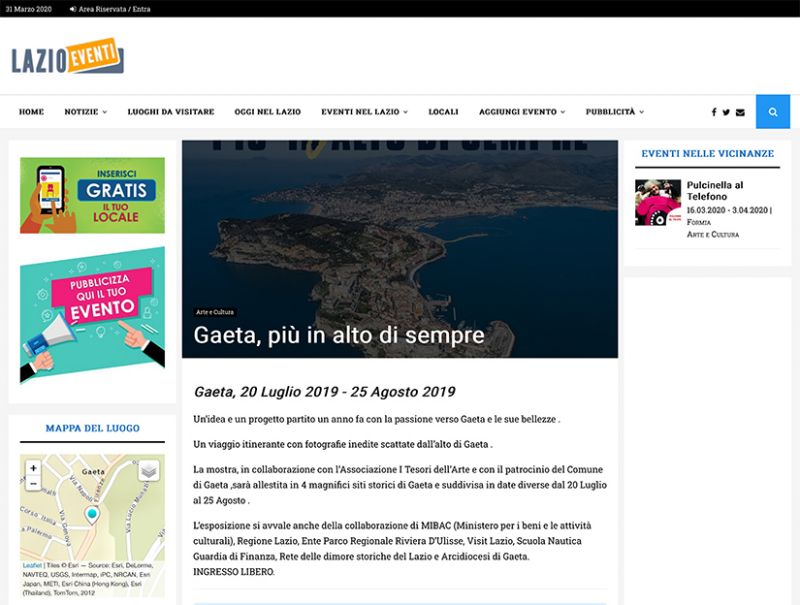This screenshot has width=800, height=605.
Task: Click the date line Gaeta, 20 Luglio 2019
Action: point(324,392)
